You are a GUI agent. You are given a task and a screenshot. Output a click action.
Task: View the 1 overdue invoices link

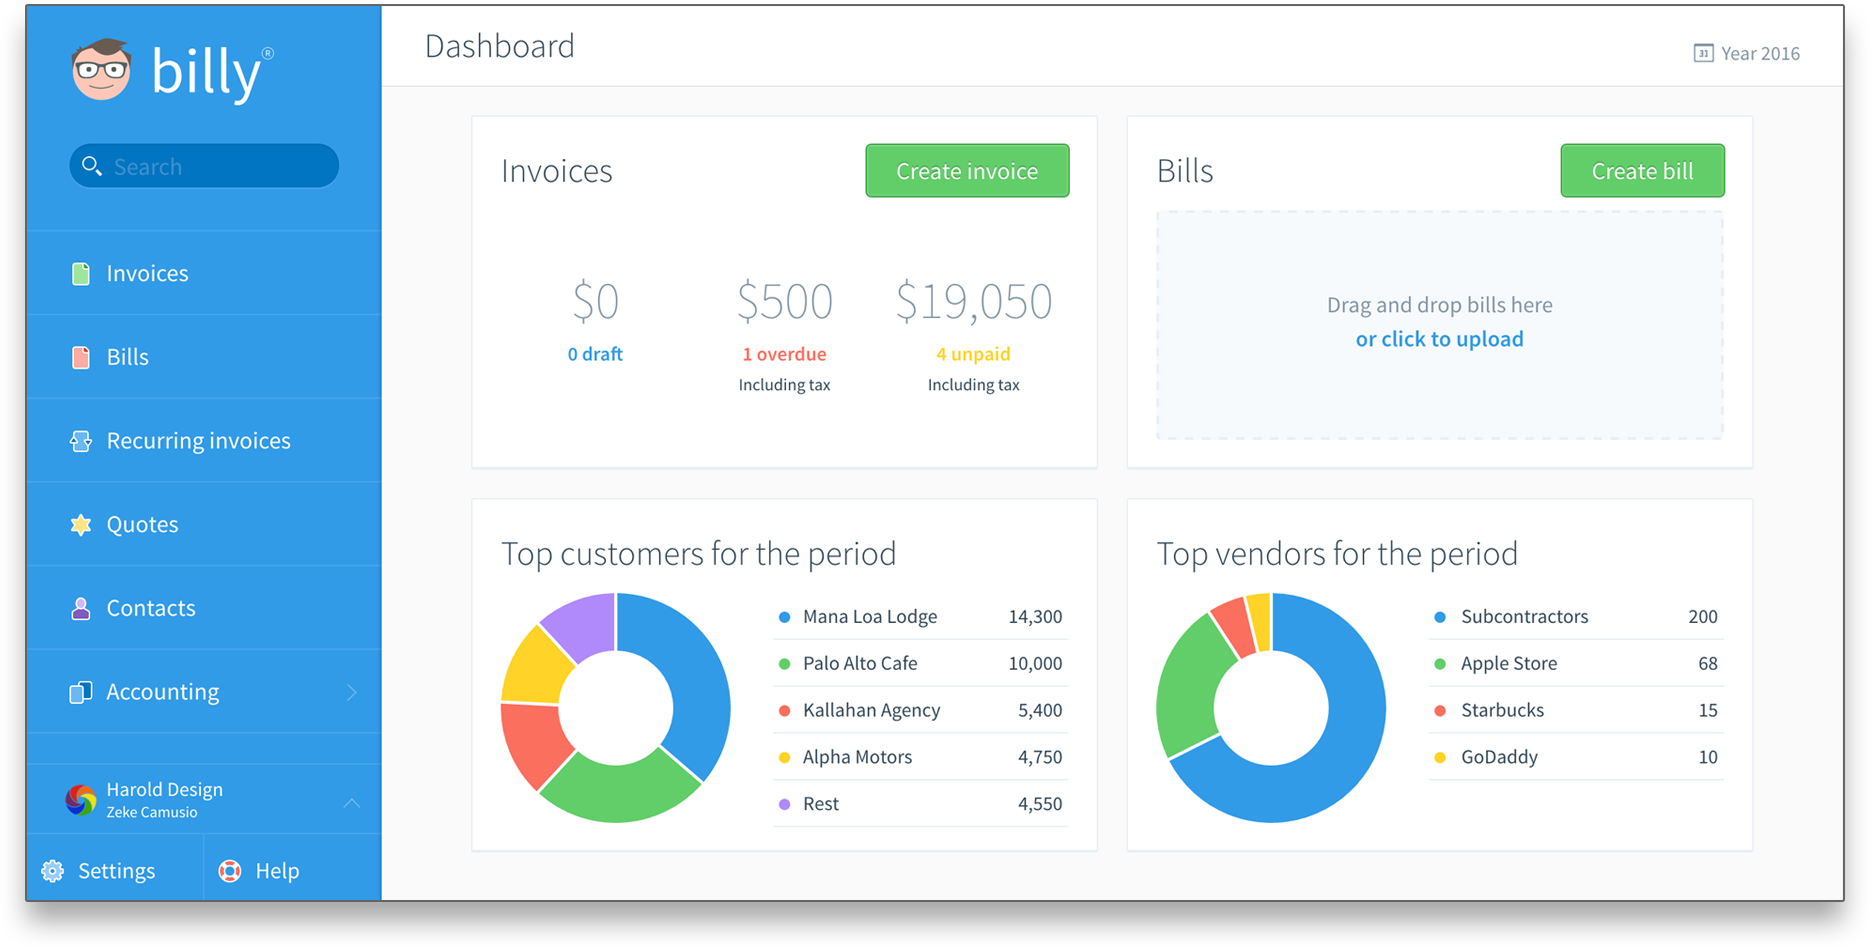[784, 354]
